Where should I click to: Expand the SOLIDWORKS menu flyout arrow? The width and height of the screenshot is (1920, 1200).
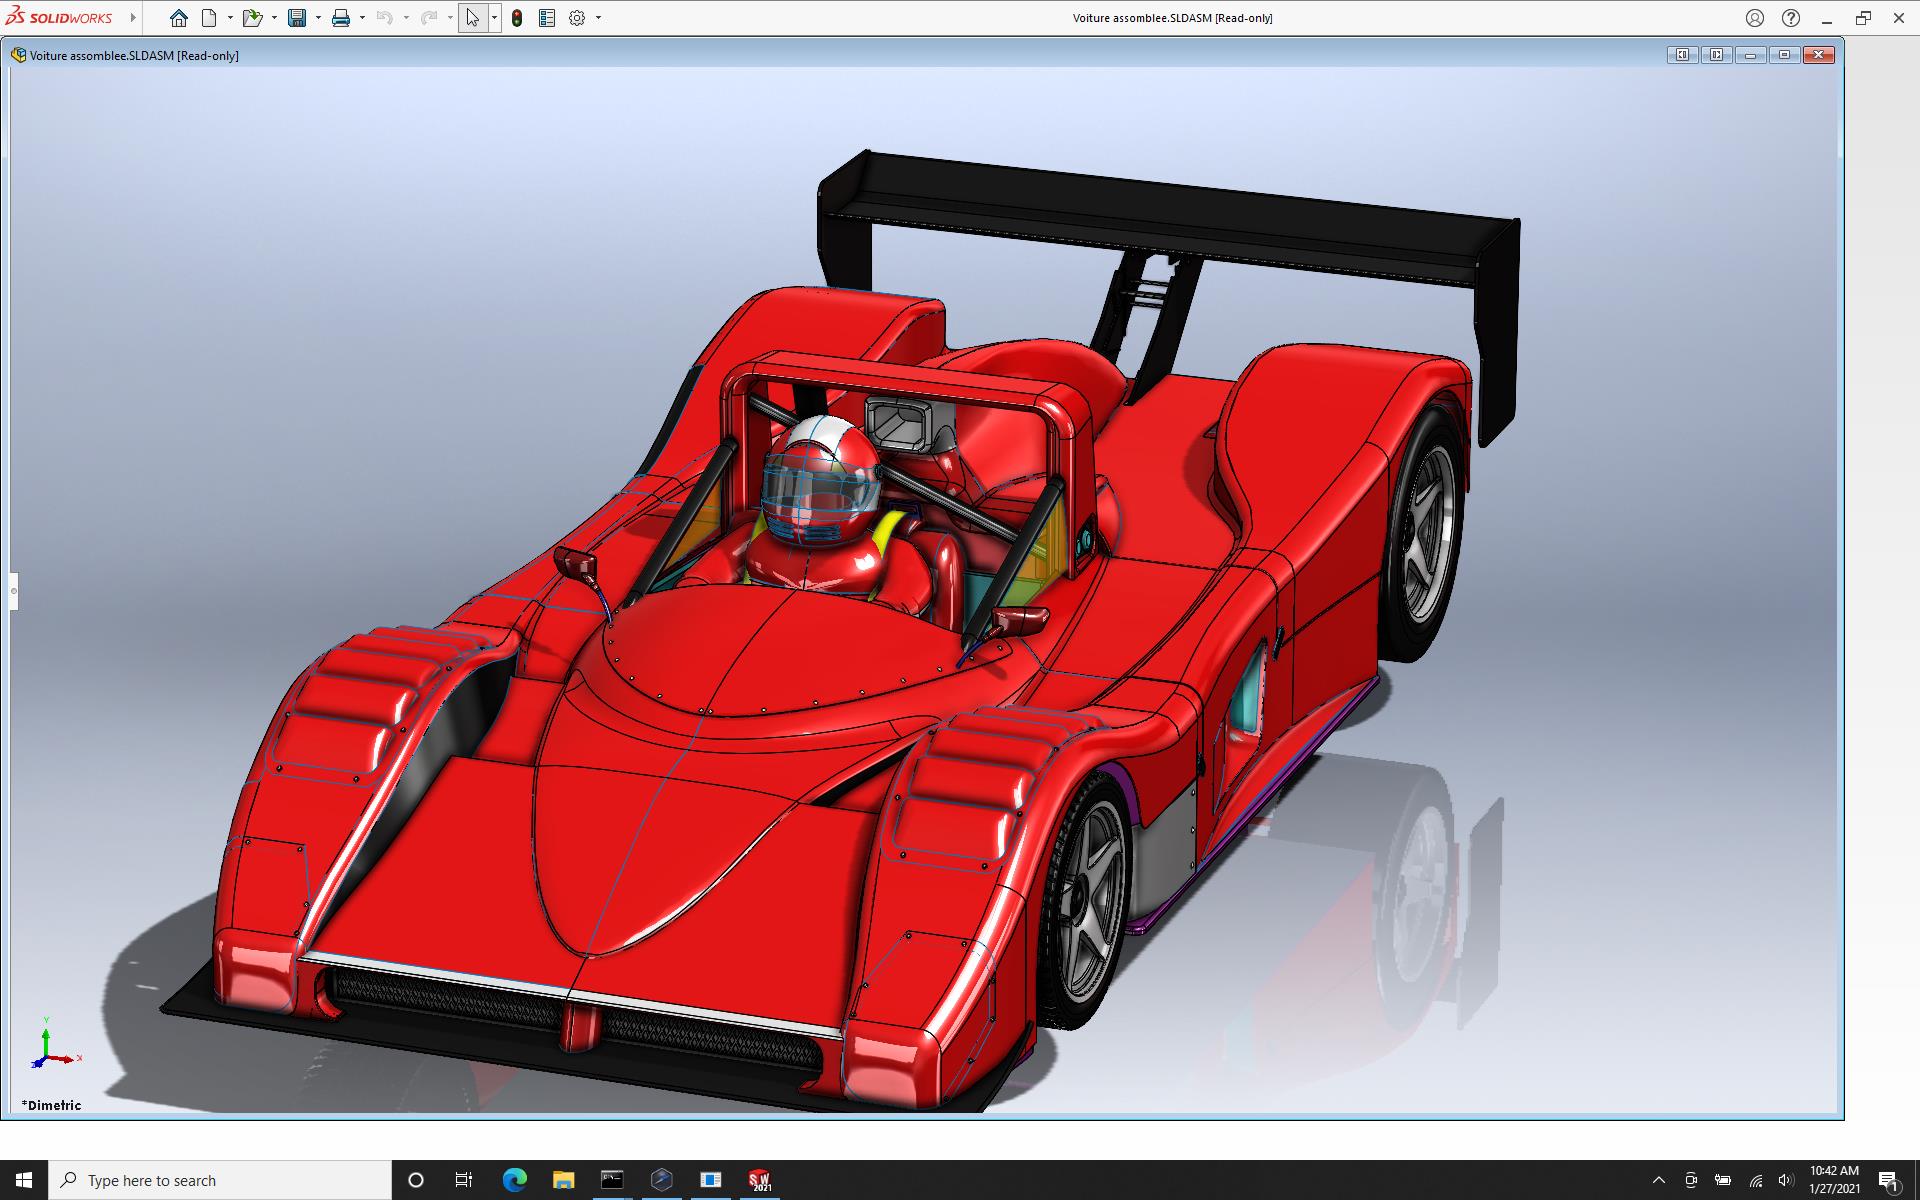point(133,18)
